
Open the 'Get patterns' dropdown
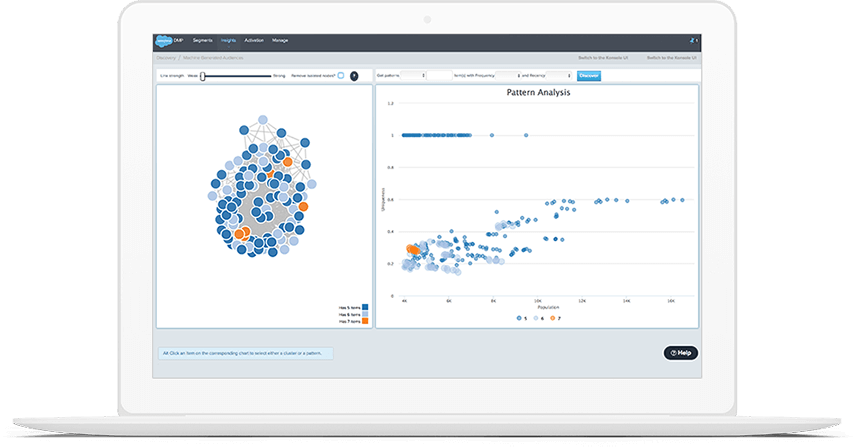[411, 75]
